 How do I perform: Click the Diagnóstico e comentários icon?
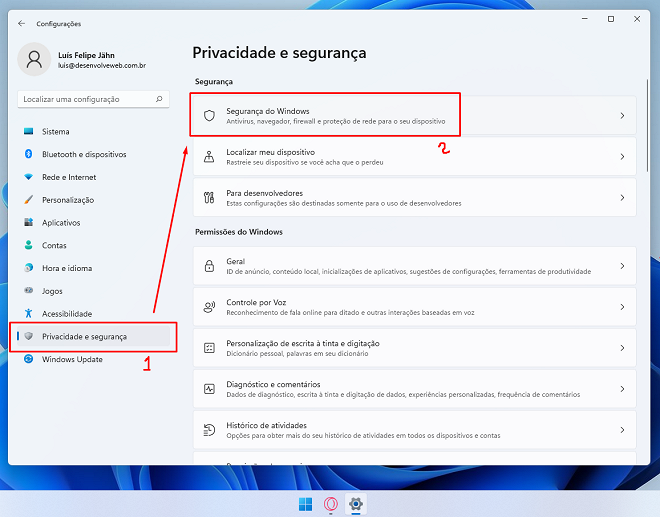coord(209,389)
